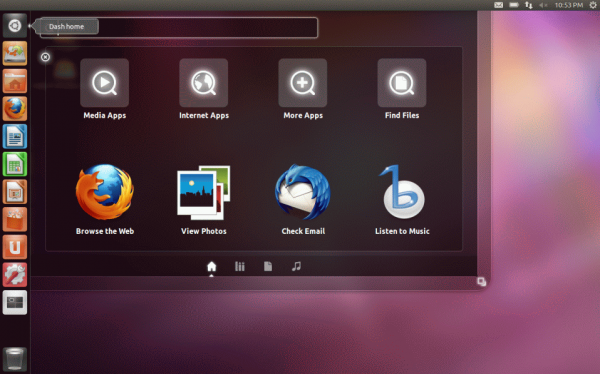Switch to the Music lens tab
600x374 pixels.
click(296, 266)
